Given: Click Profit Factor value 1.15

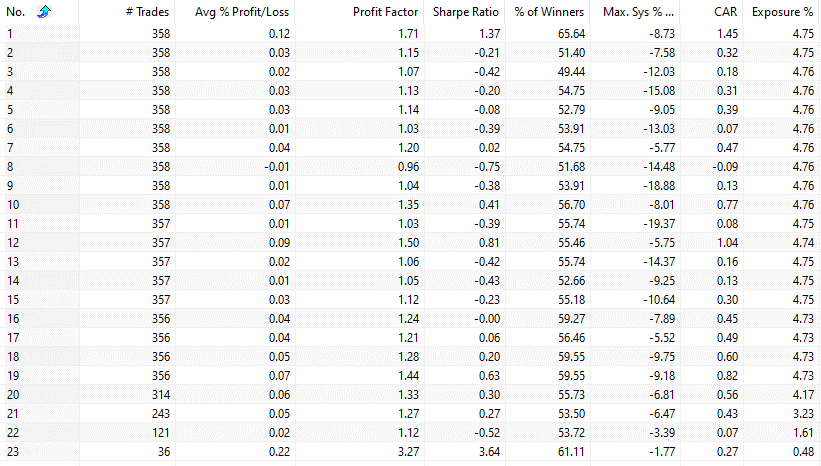Looking at the screenshot, I should (x=408, y=53).
